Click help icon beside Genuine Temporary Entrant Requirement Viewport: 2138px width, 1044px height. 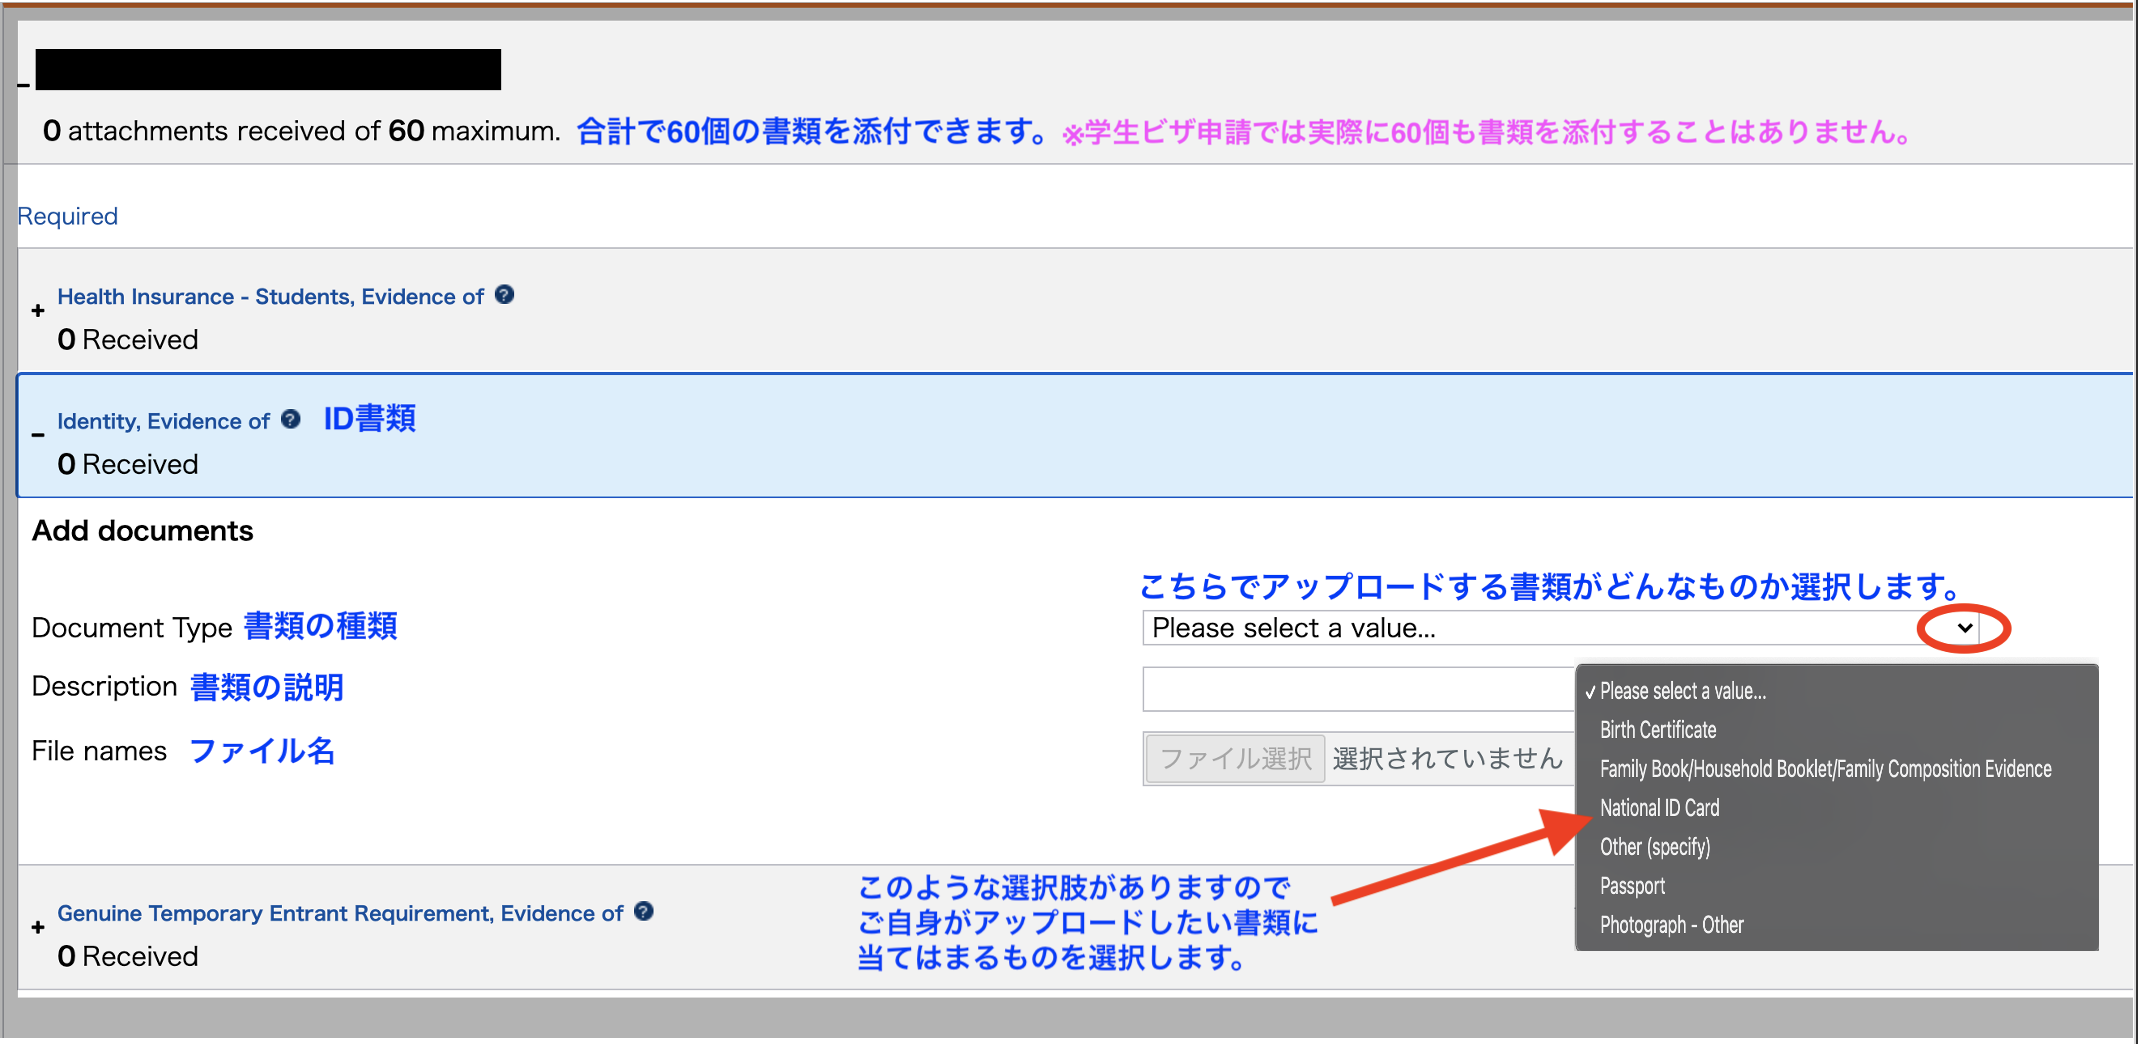[644, 912]
